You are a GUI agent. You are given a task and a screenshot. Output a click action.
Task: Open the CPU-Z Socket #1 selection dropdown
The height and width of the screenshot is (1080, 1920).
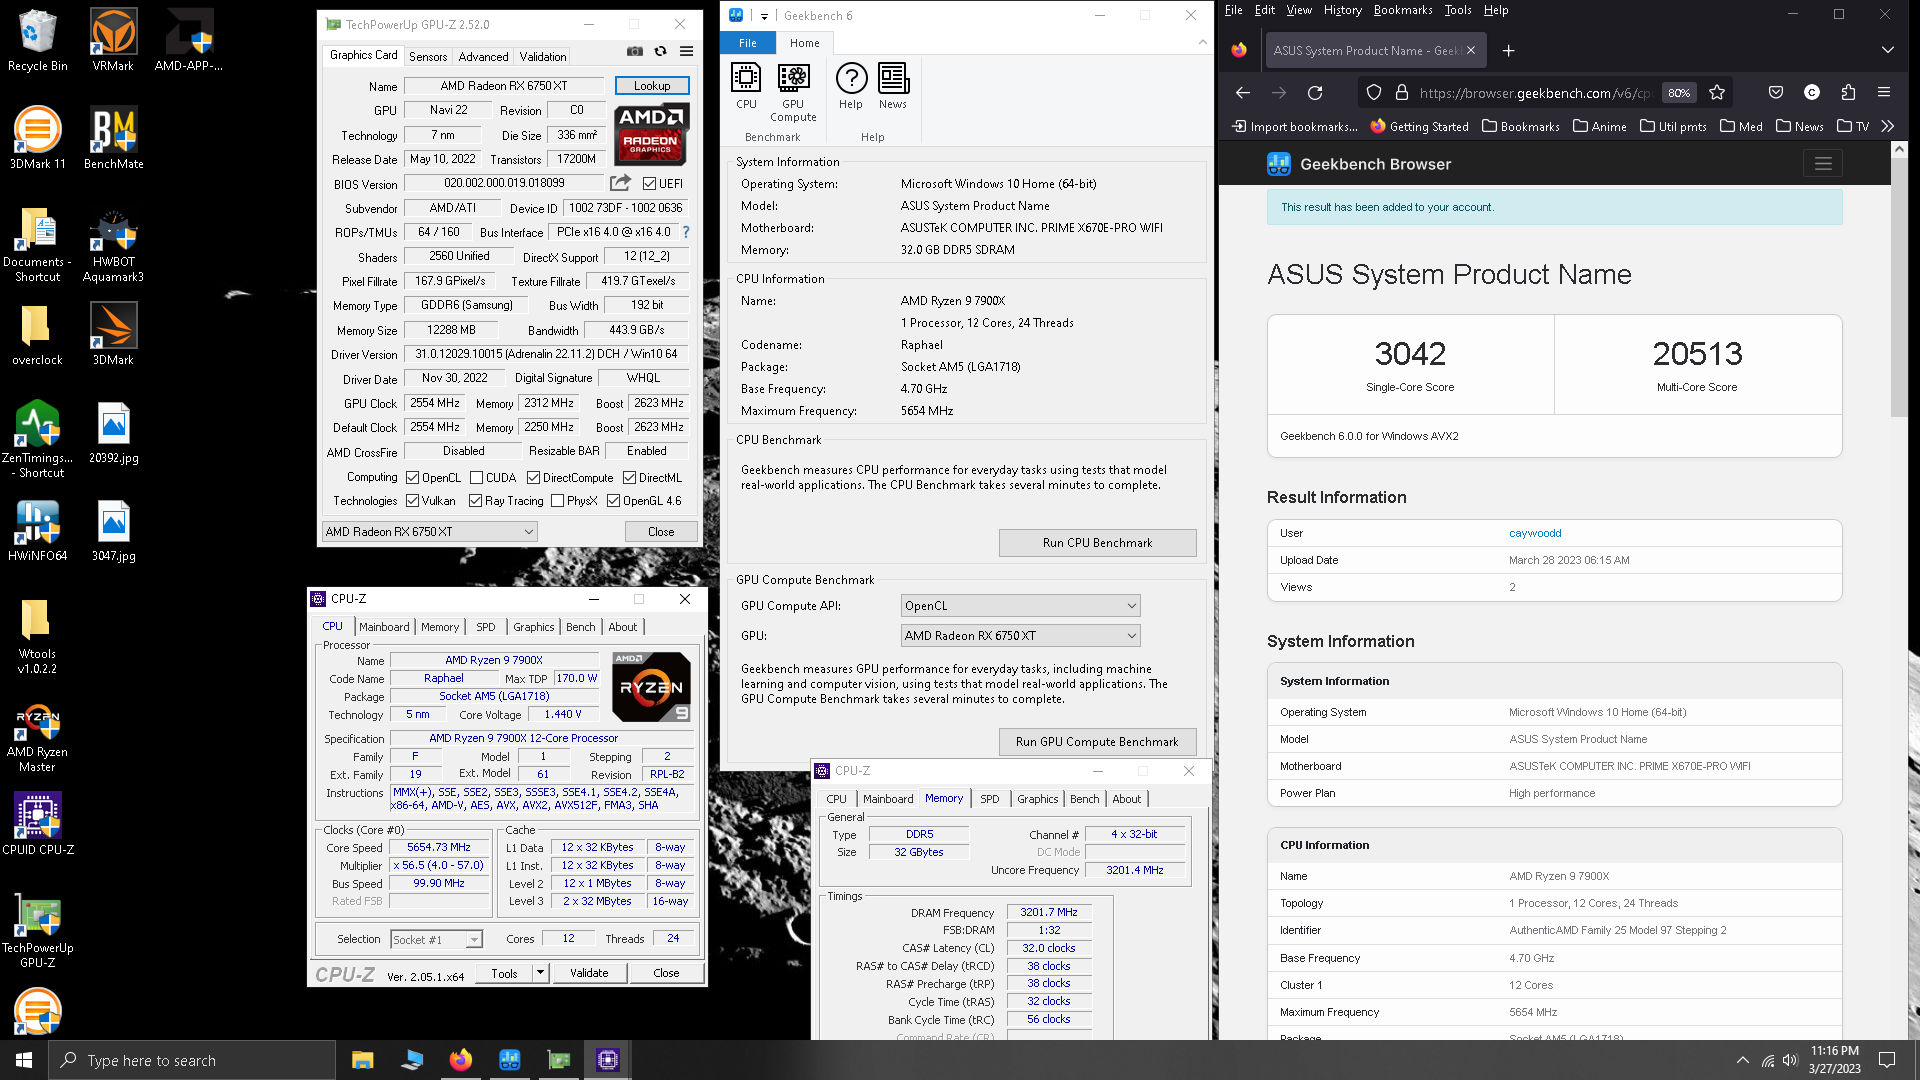[436, 940]
